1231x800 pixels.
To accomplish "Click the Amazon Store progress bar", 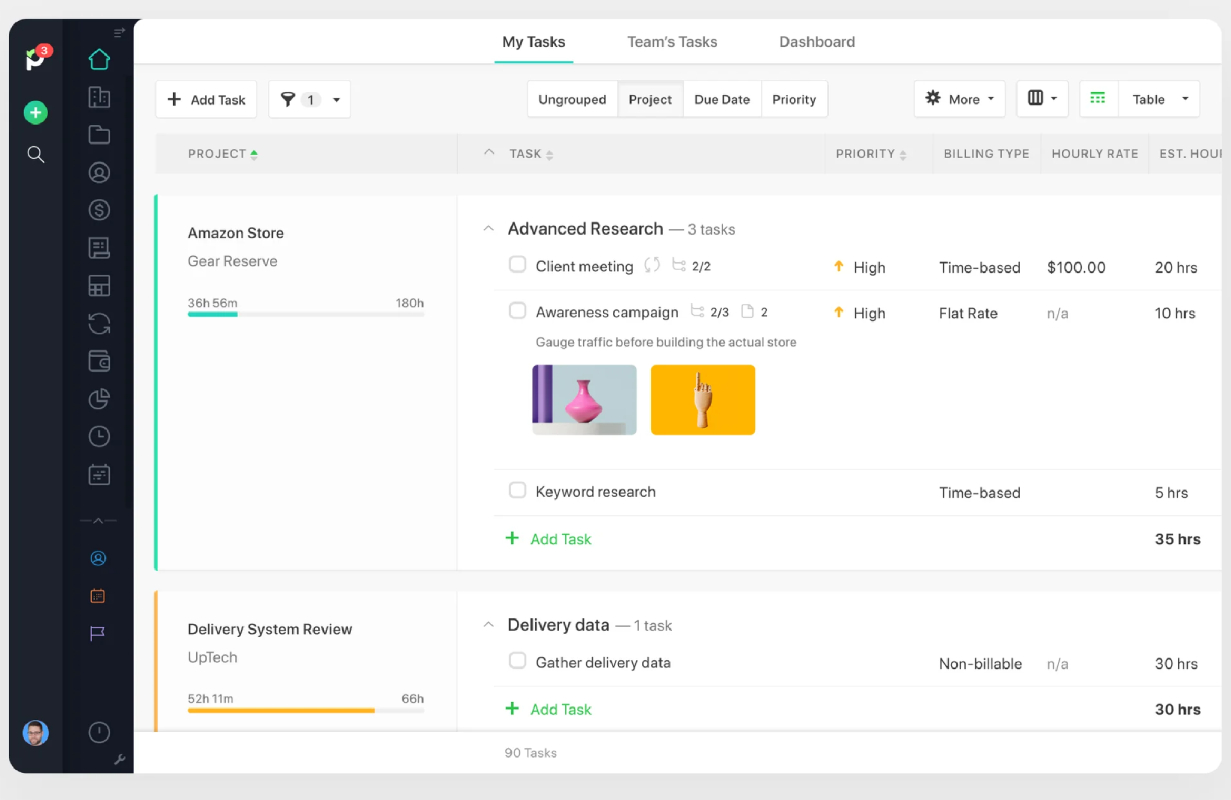I will pyautogui.click(x=306, y=314).
